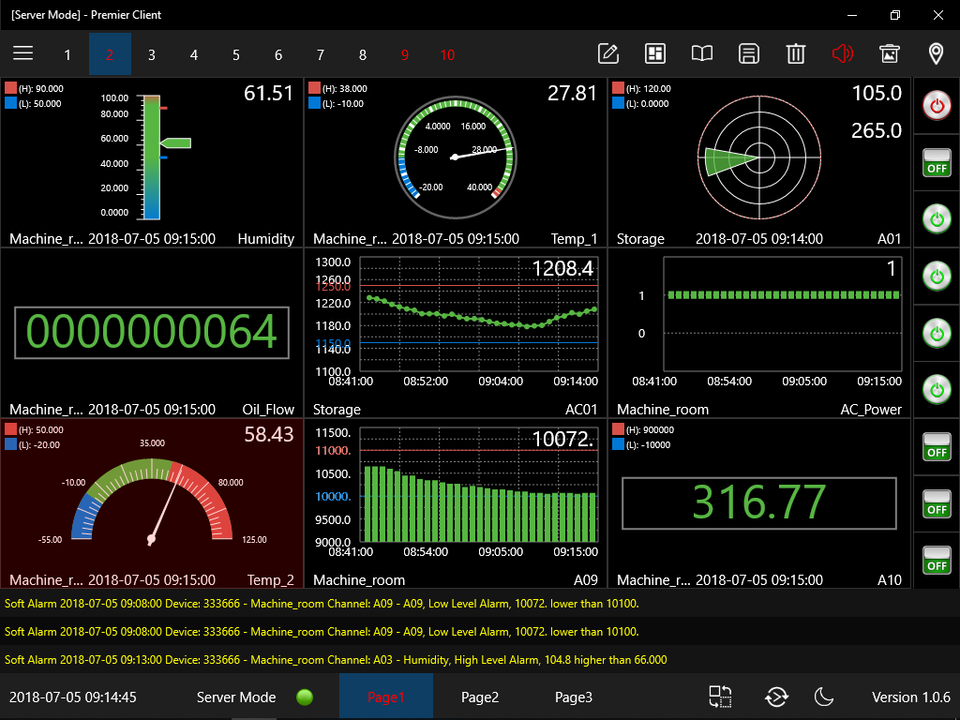Click the Humidity red high-limit color swatch
The image size is (960, 720).
[11, 89]
